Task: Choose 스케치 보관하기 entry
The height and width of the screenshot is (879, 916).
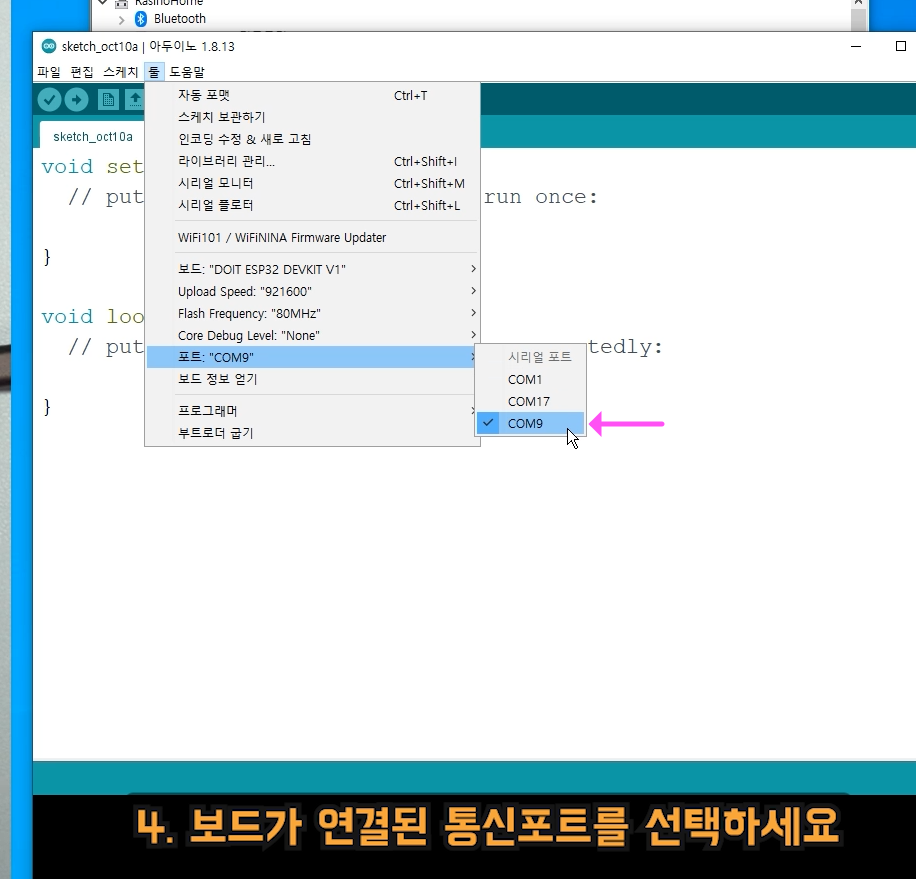Action: (313, 117)
